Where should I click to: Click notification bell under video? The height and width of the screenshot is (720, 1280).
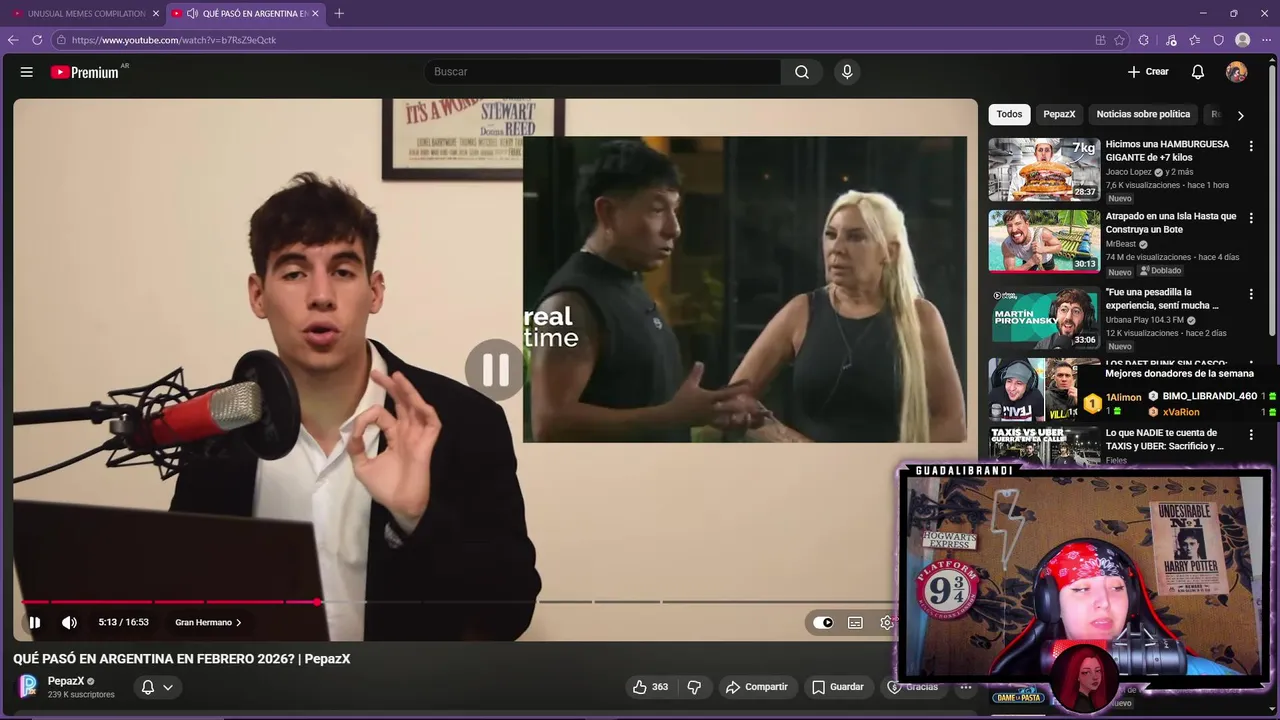click(148, 687)
